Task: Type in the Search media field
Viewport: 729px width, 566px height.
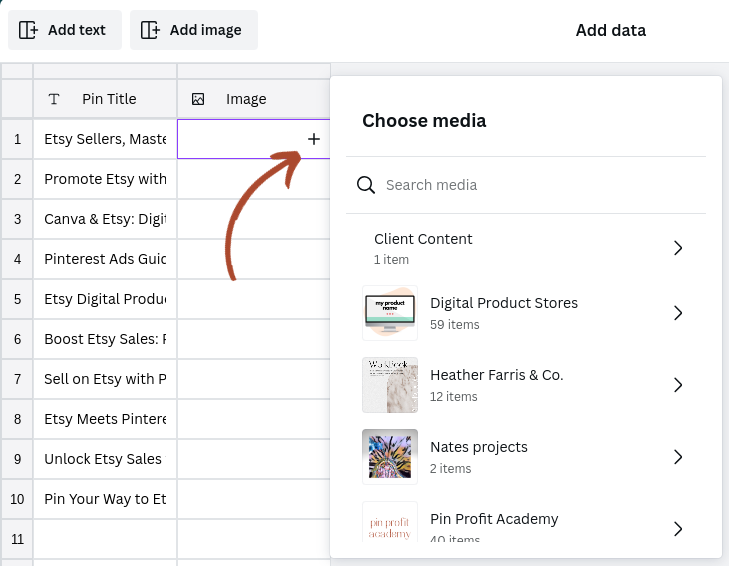Action: click(x=540, y=185)
